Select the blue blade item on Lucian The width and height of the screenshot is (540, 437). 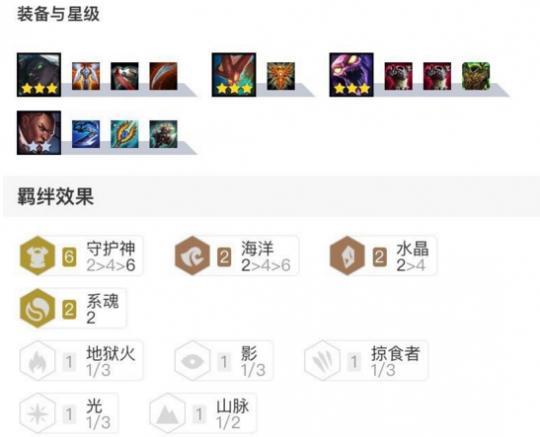tap(86, 134)
